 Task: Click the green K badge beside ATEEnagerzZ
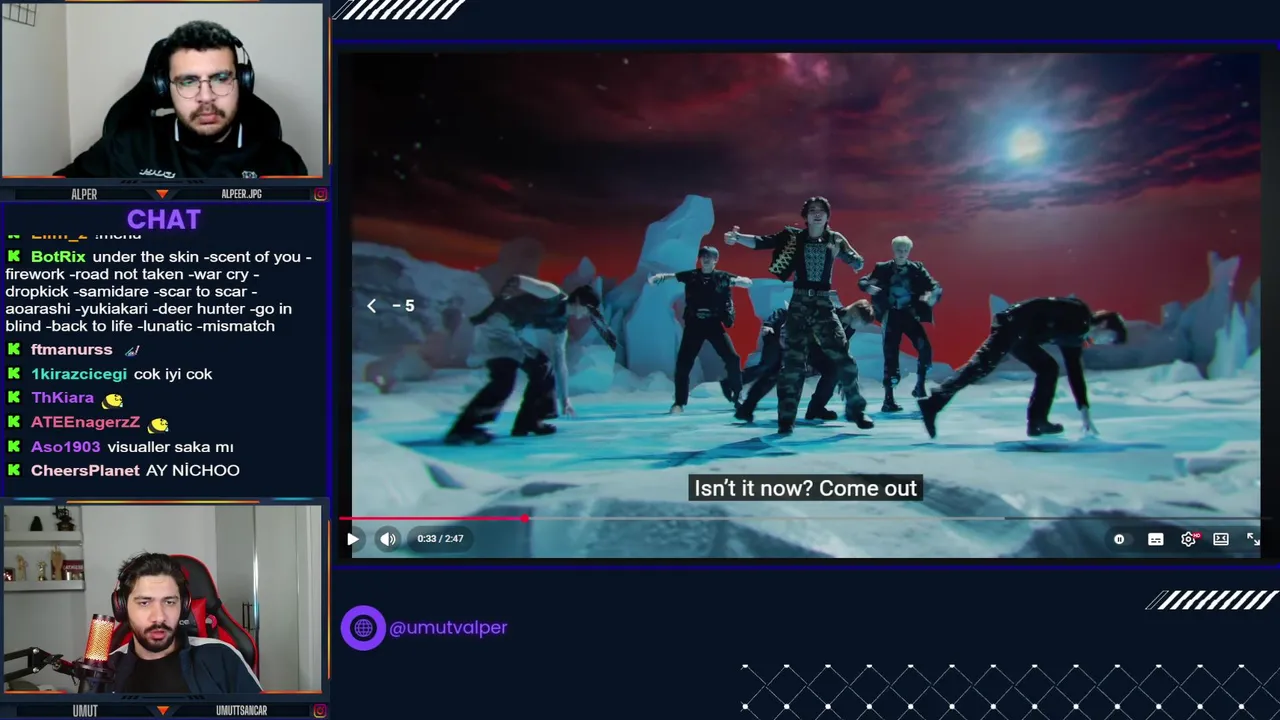click(x=14, y=423)
